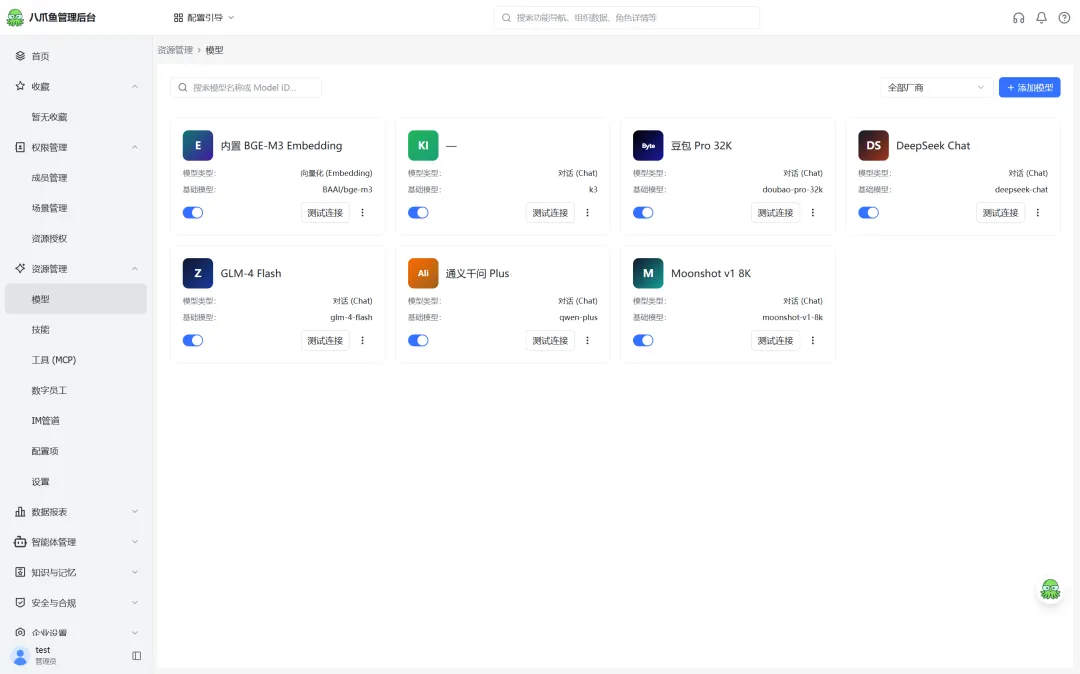1080x674 pixels.
Task: Toggle the 通义千问 Plus model switch
Action: click(418, 340)
